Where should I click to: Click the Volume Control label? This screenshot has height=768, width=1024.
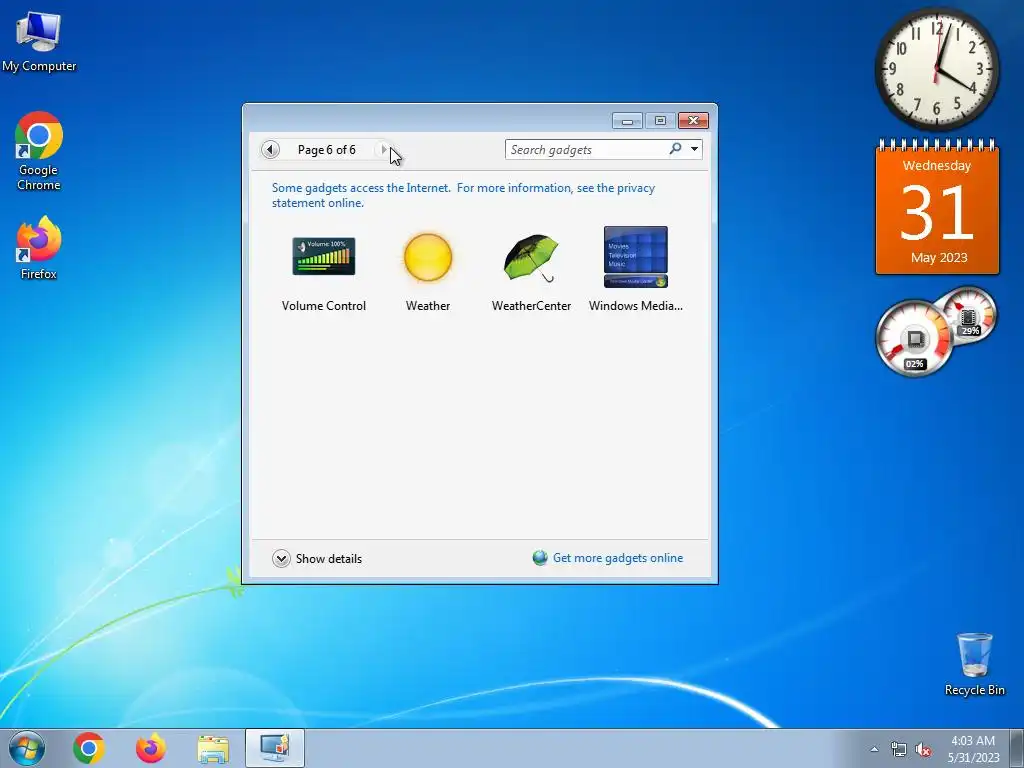[323, 306]
